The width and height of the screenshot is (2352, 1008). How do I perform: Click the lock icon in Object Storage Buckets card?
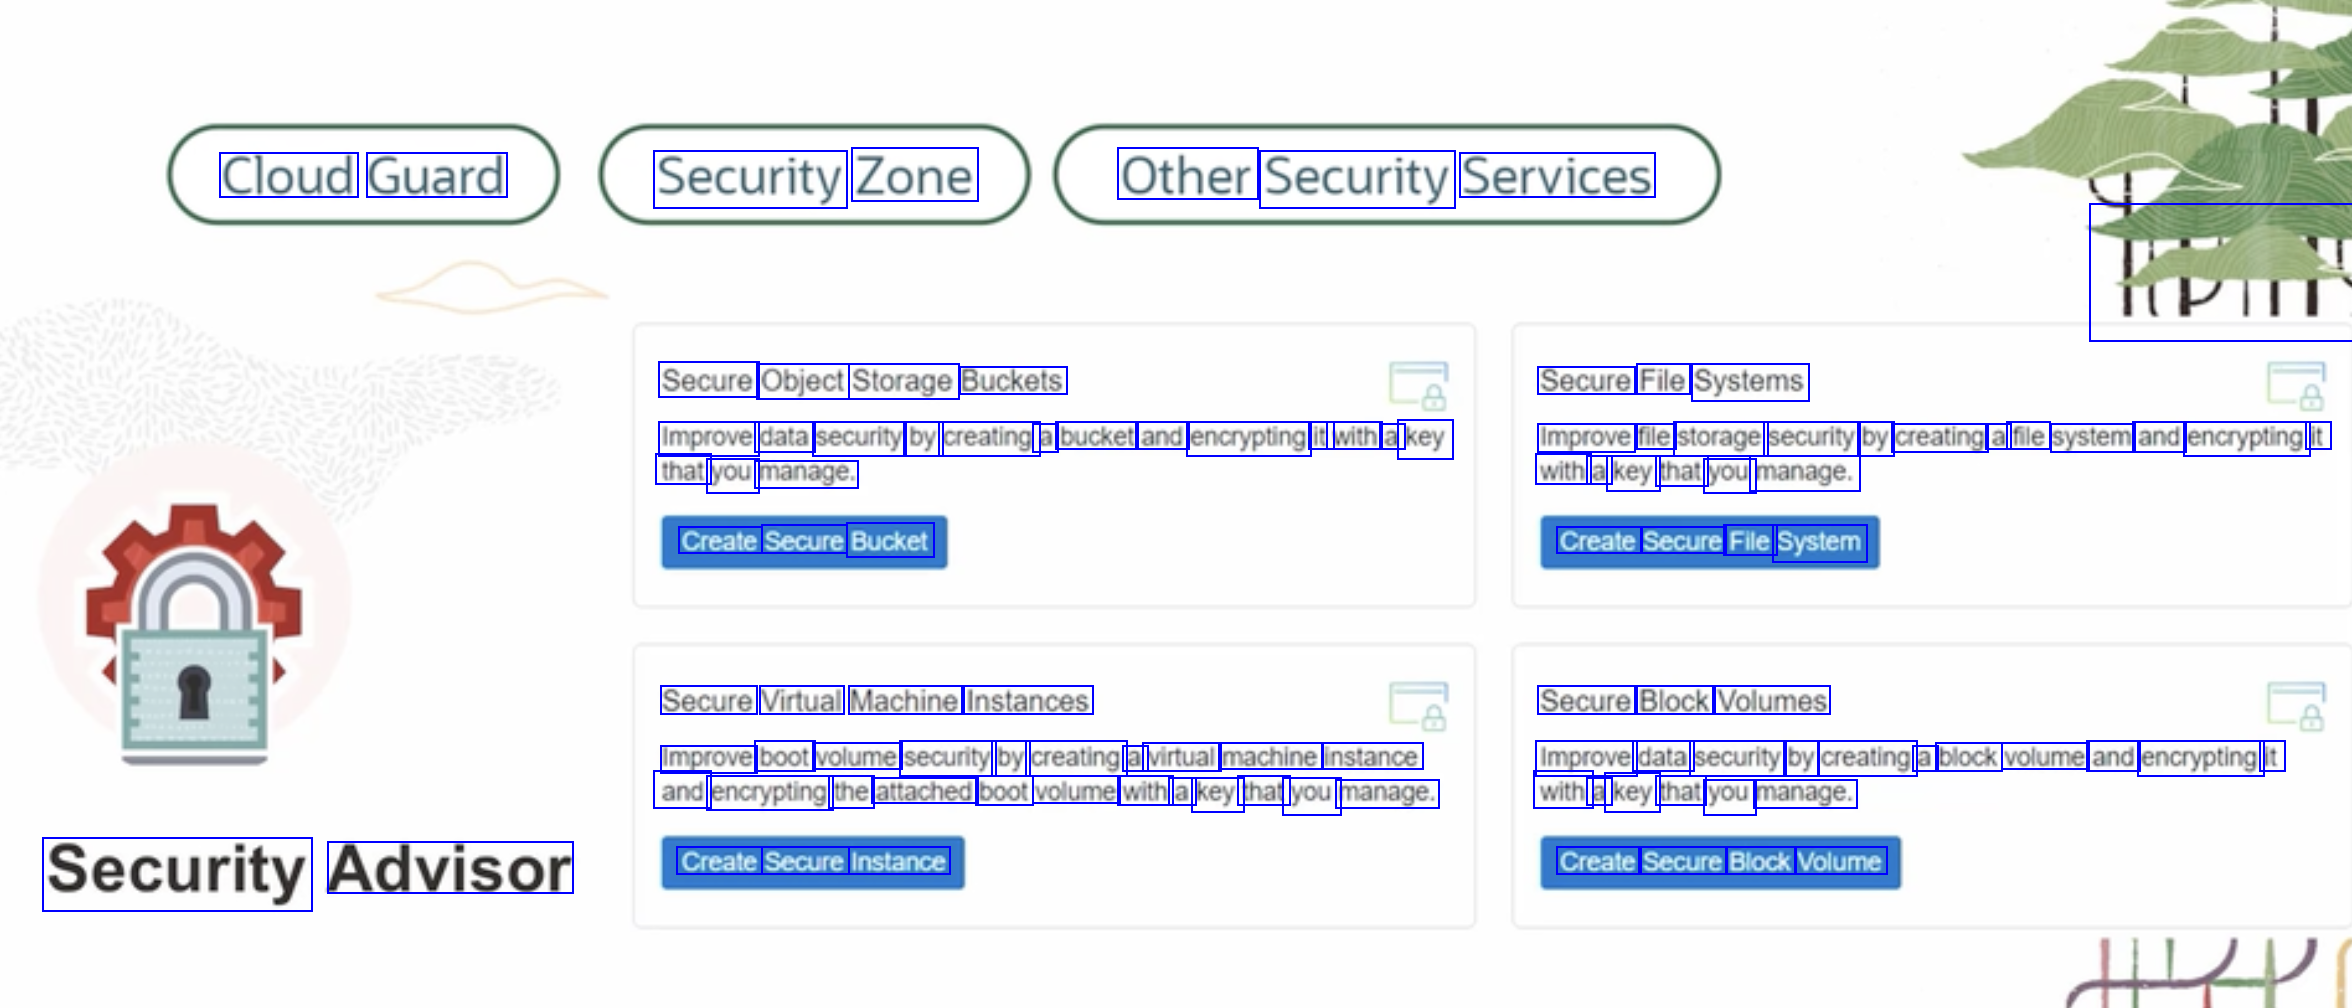1419,386
